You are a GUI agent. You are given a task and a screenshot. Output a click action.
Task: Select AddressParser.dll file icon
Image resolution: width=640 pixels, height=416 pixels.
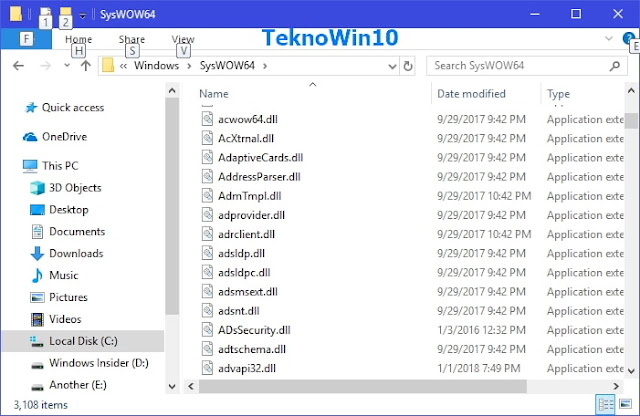(207, 177)
